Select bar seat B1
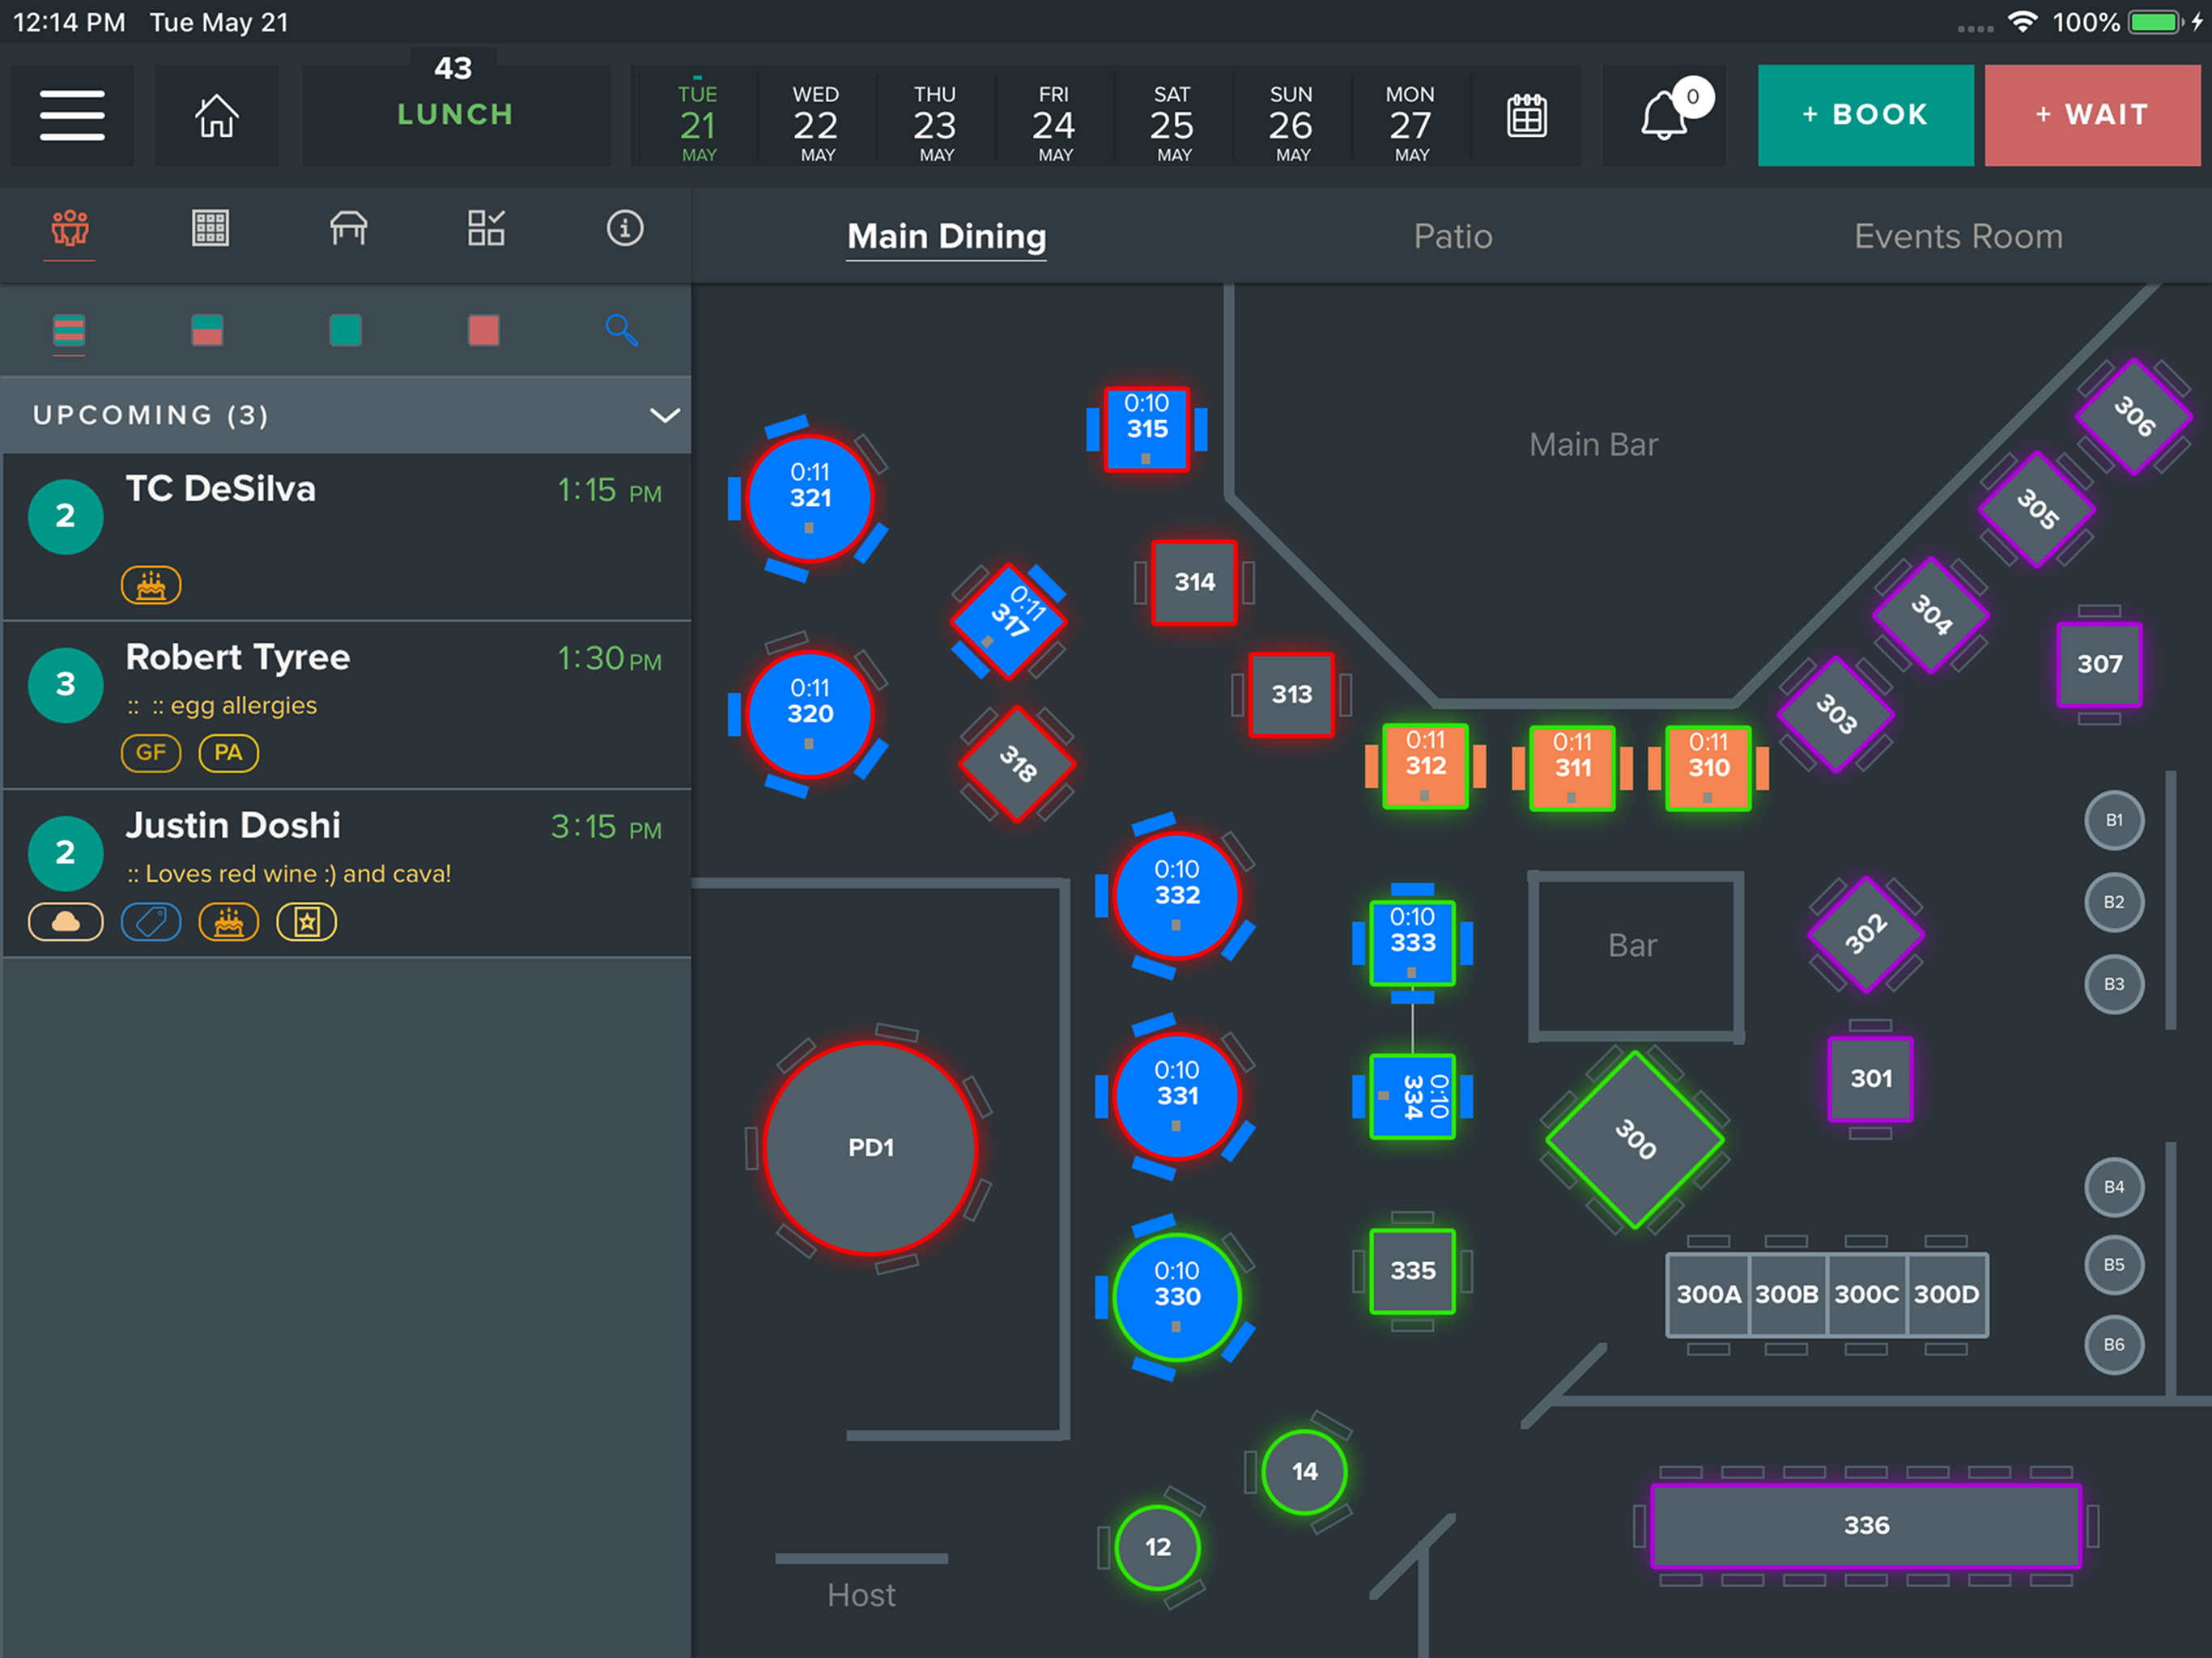The width and height of the screenshot is (2212, 1658). tap(2113, 820)
